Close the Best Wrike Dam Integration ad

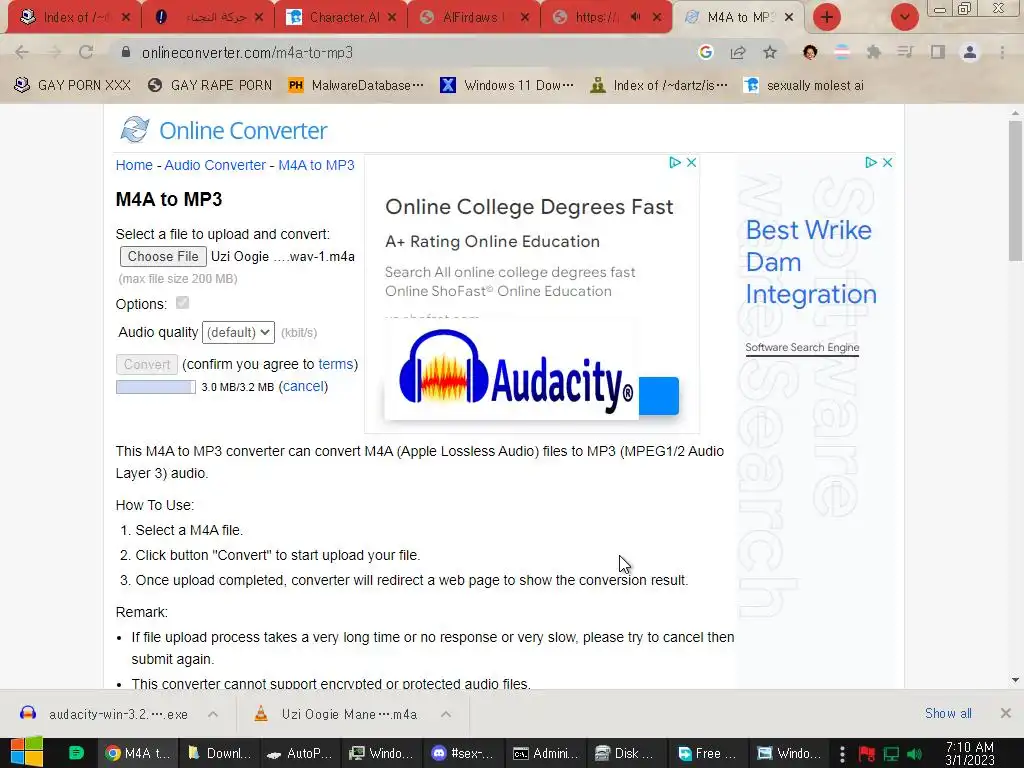(888, 162)
